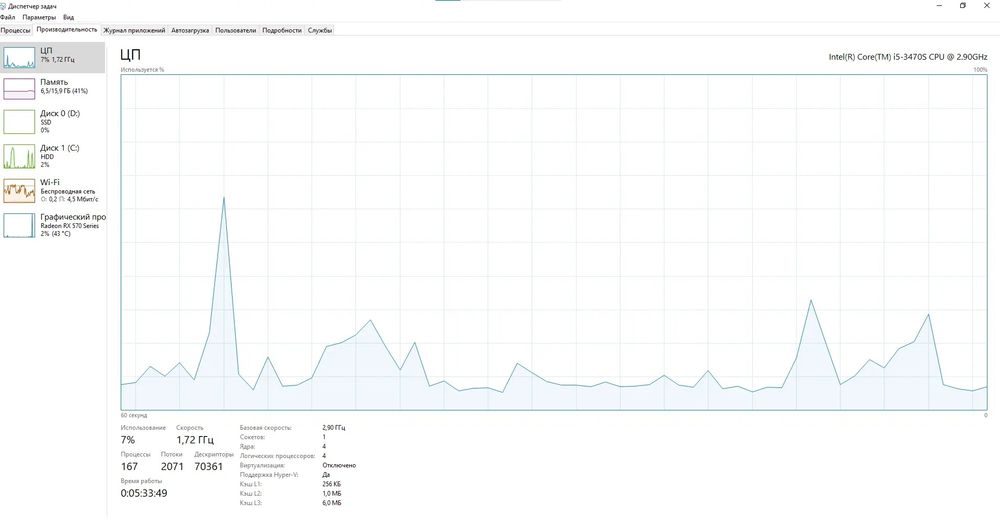Click the Wi-Fi sidebar label
The image size is (1000, 525).
tap(50, 182)
